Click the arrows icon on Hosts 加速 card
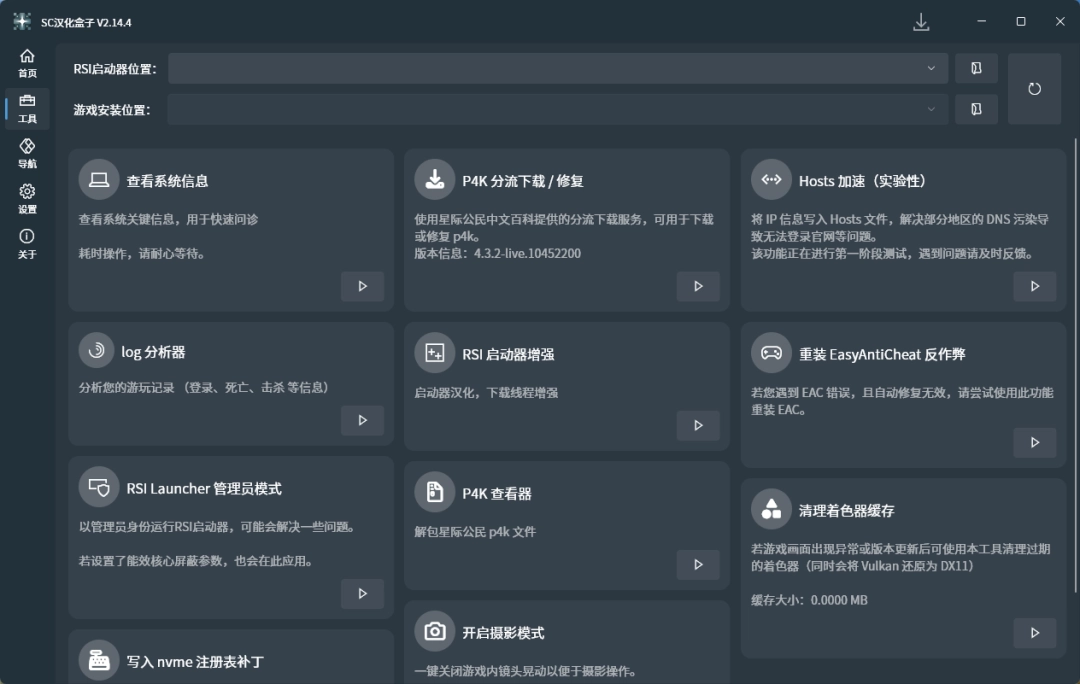Viewport: 1080px width, 684px height. point(771,179)
